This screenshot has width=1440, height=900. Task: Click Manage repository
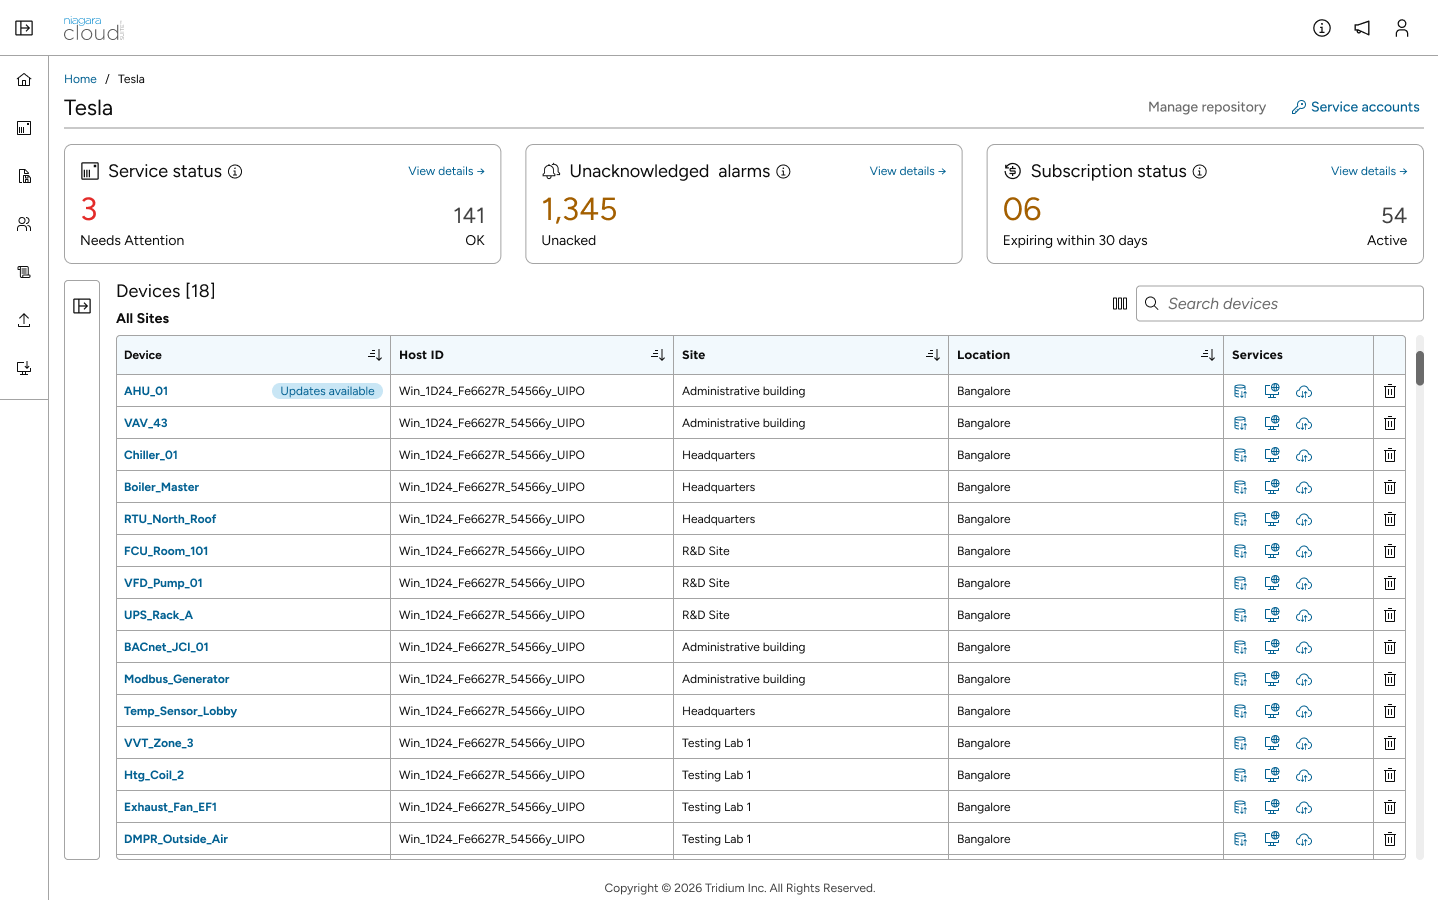[1207, 107]
